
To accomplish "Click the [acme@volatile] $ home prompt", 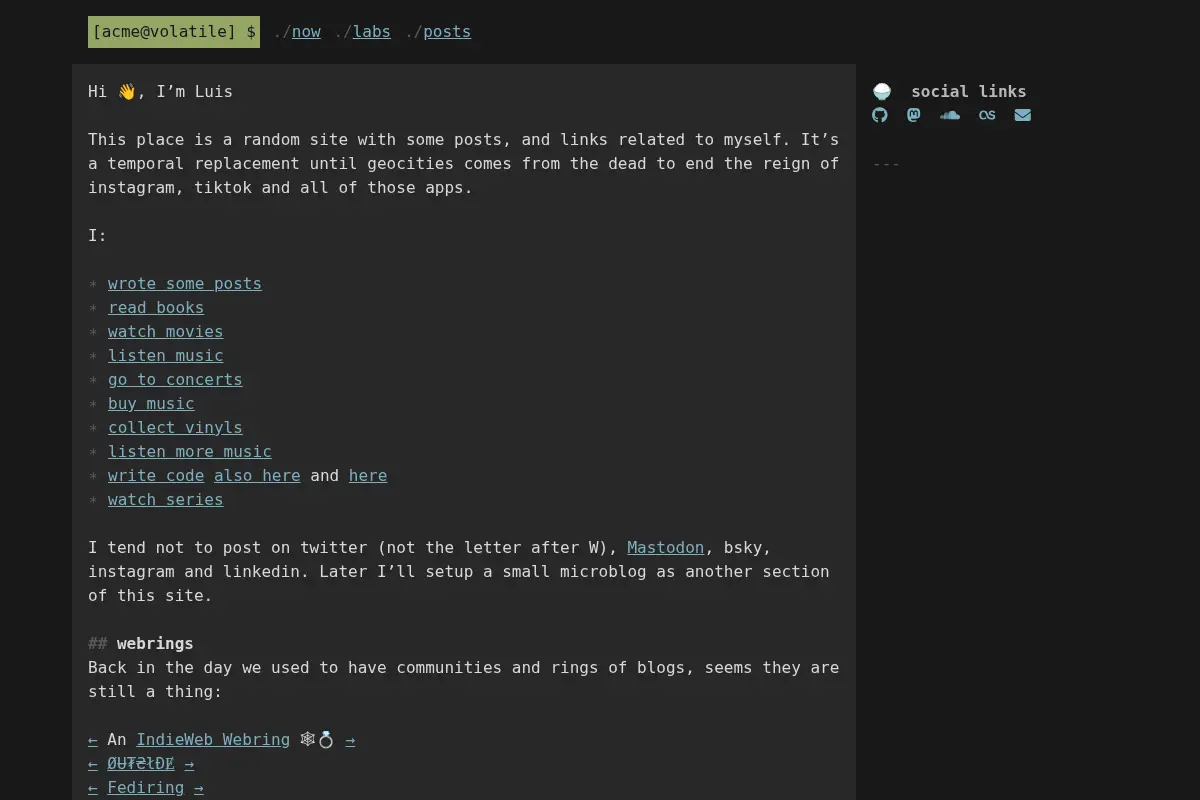I will [174, 32].
